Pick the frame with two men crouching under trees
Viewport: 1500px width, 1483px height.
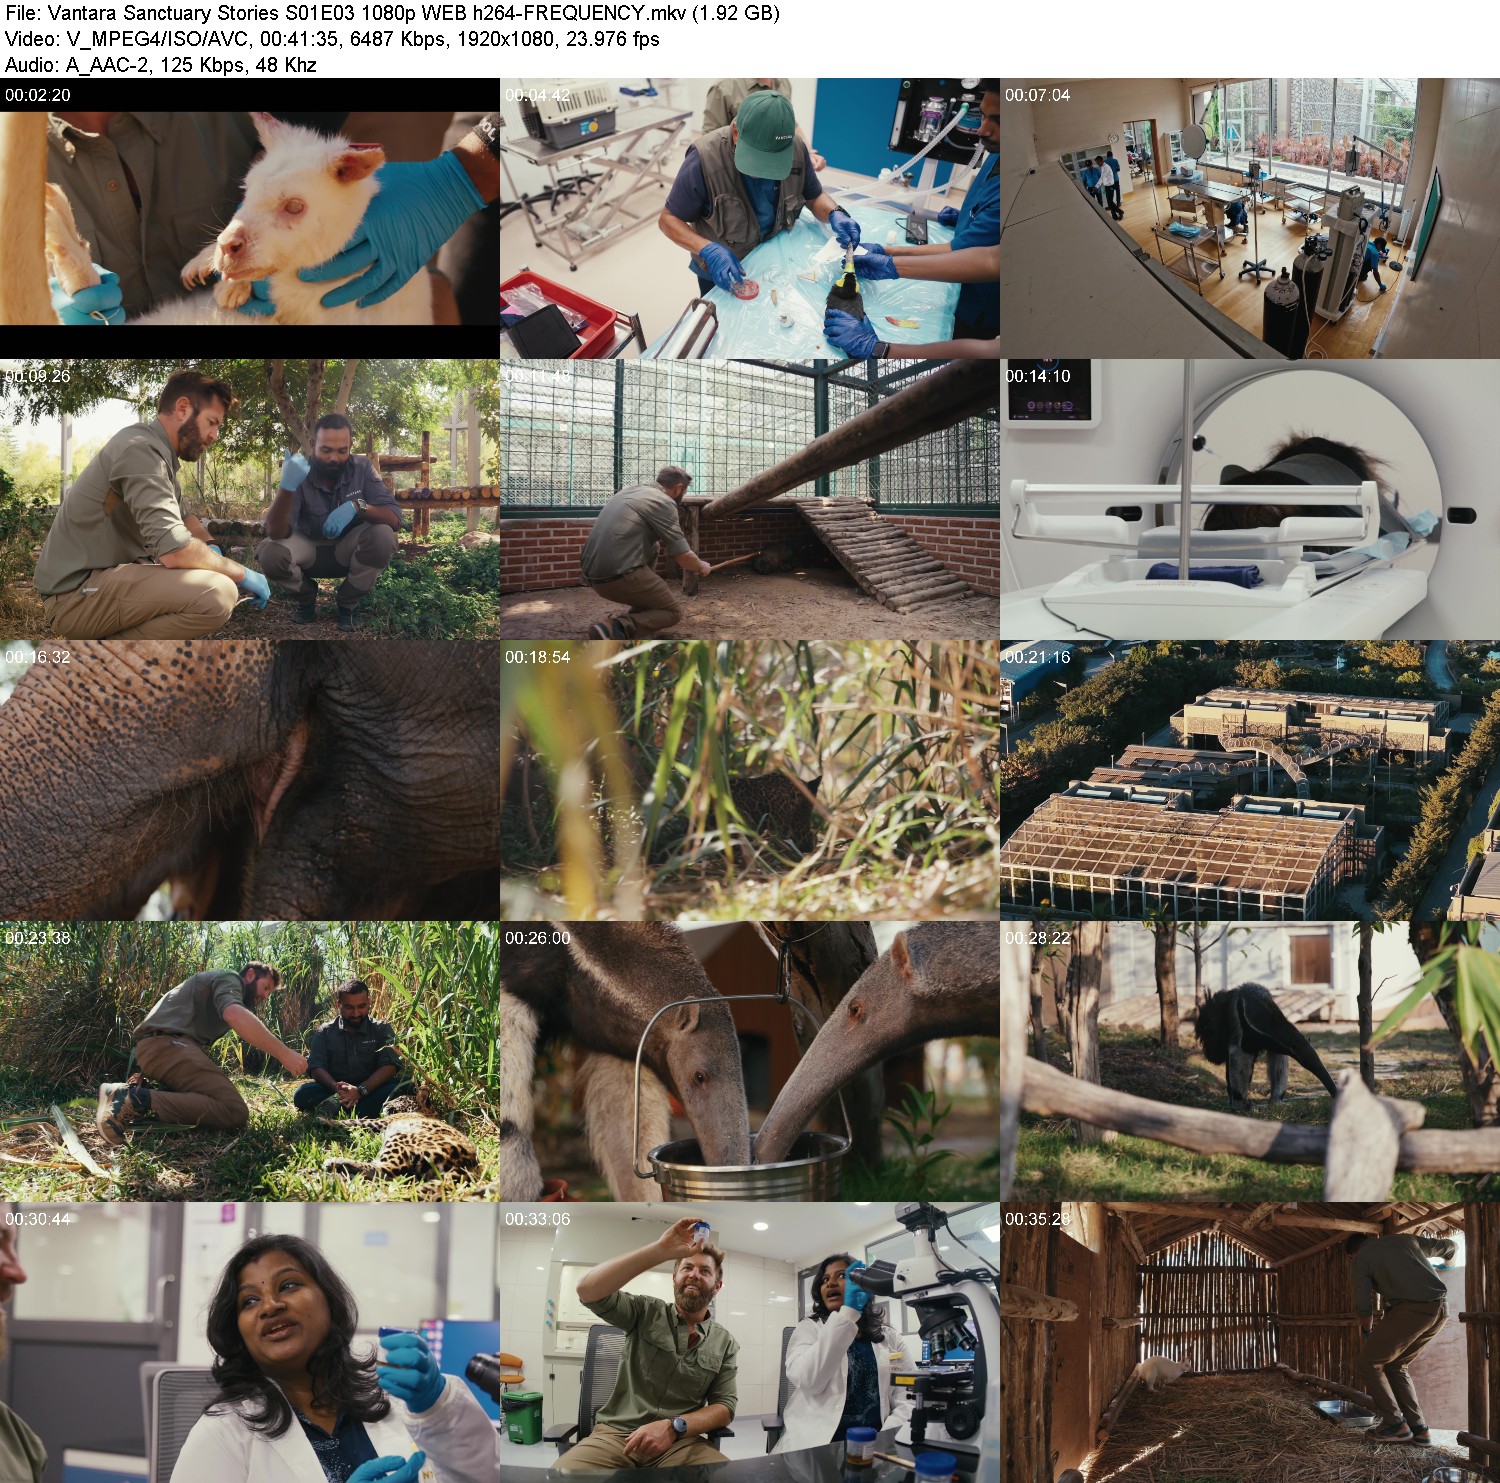(x=250, y=499)
